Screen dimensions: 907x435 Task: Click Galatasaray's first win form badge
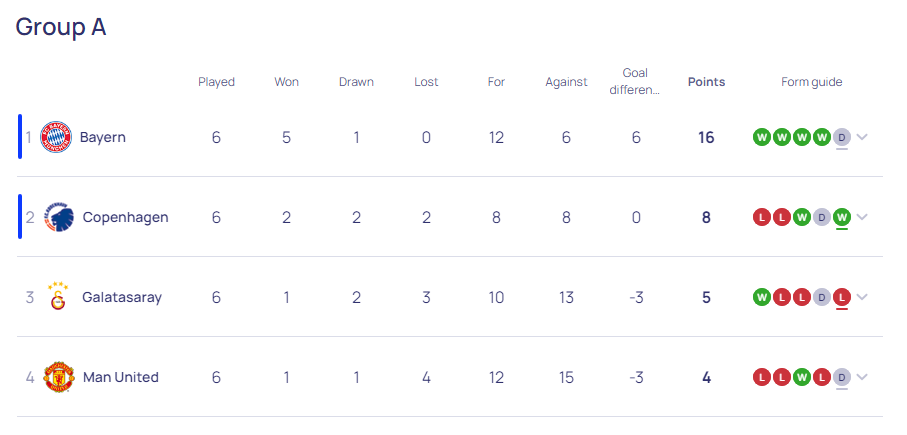coord(762,297)
